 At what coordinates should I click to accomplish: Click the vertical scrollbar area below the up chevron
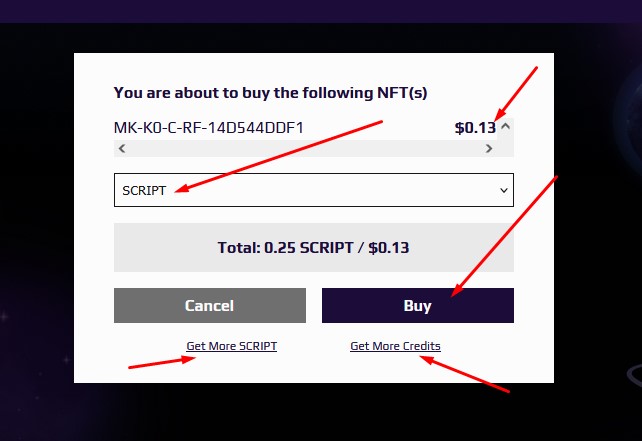506,145
